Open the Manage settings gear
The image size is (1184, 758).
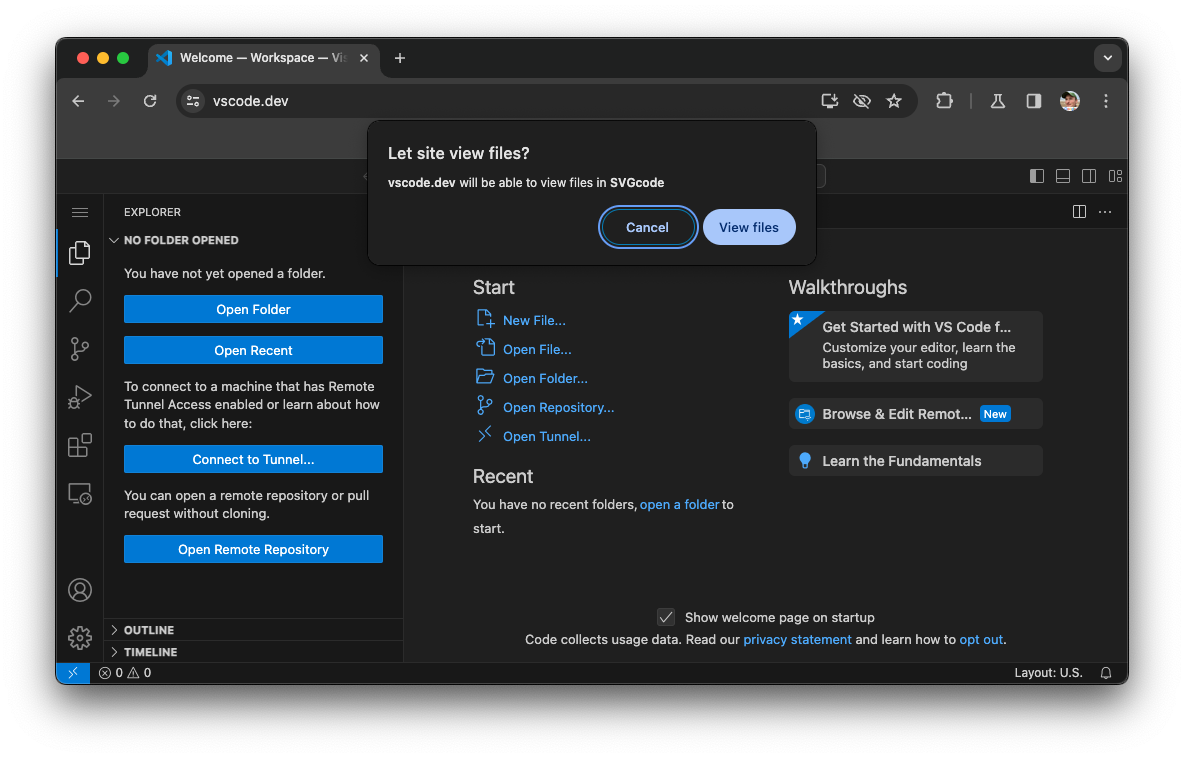[x=80, y=637]
